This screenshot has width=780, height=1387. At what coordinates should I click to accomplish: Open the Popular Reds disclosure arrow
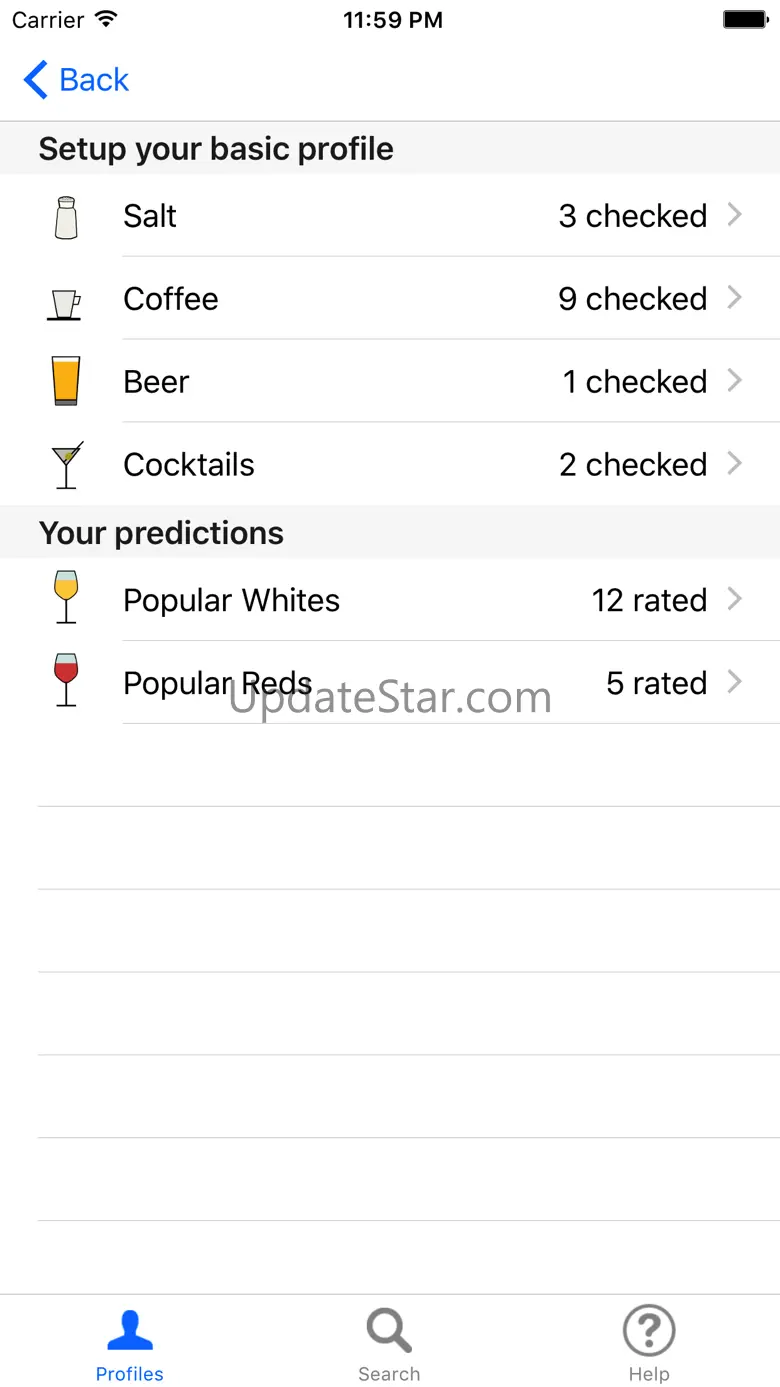click(735, 682)
